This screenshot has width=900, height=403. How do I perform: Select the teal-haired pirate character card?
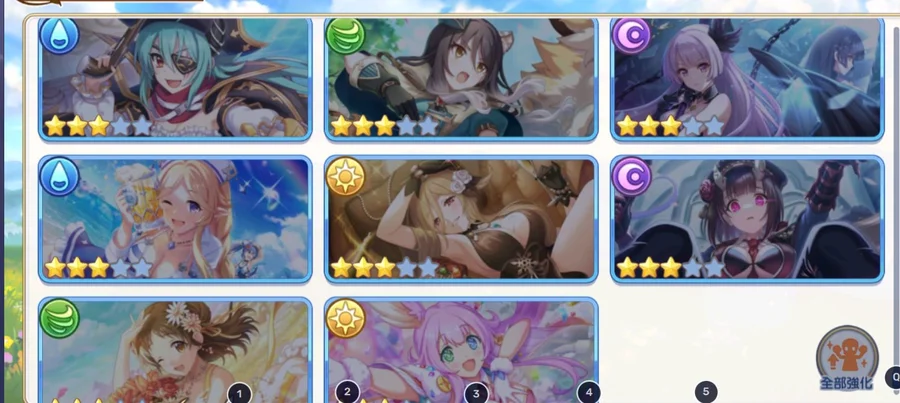click(175, 79)
